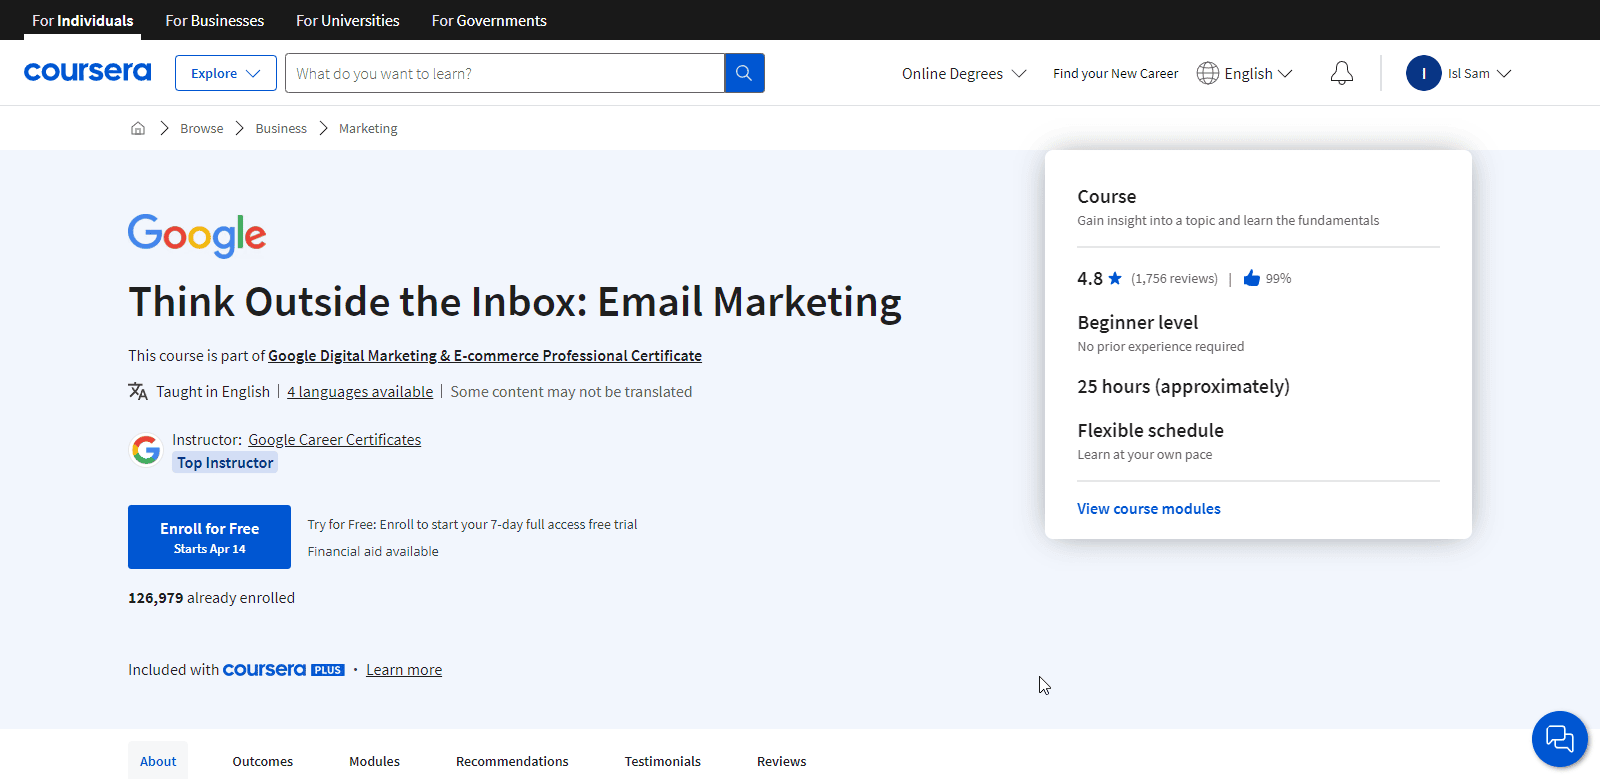
Task: Click the Business breadcrumb
Action: click(281, 128)
